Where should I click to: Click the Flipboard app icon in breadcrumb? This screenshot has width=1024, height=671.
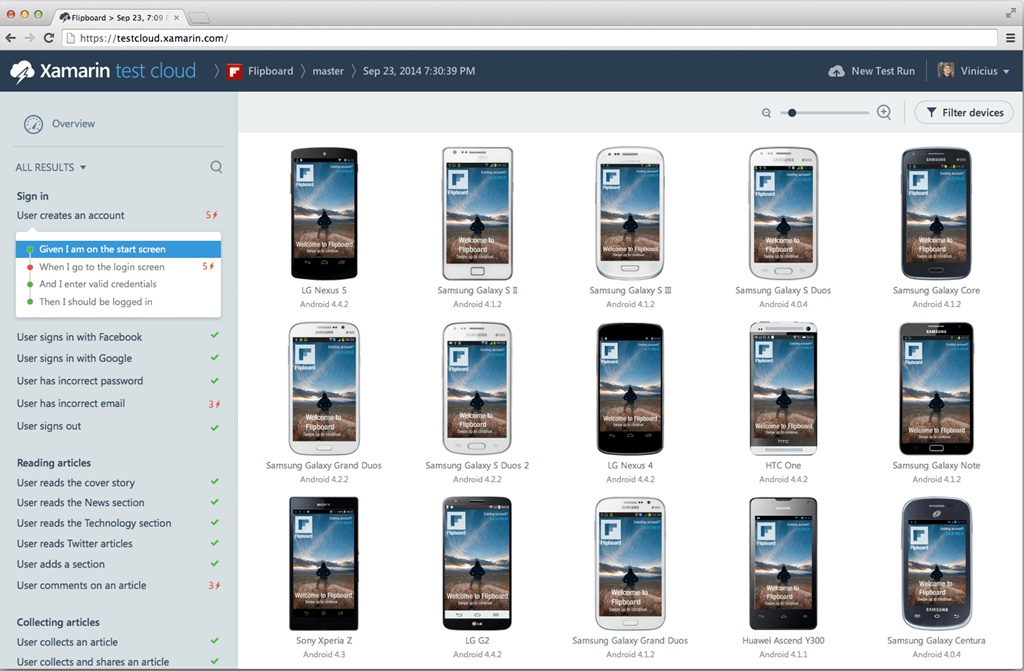point(234,71)
